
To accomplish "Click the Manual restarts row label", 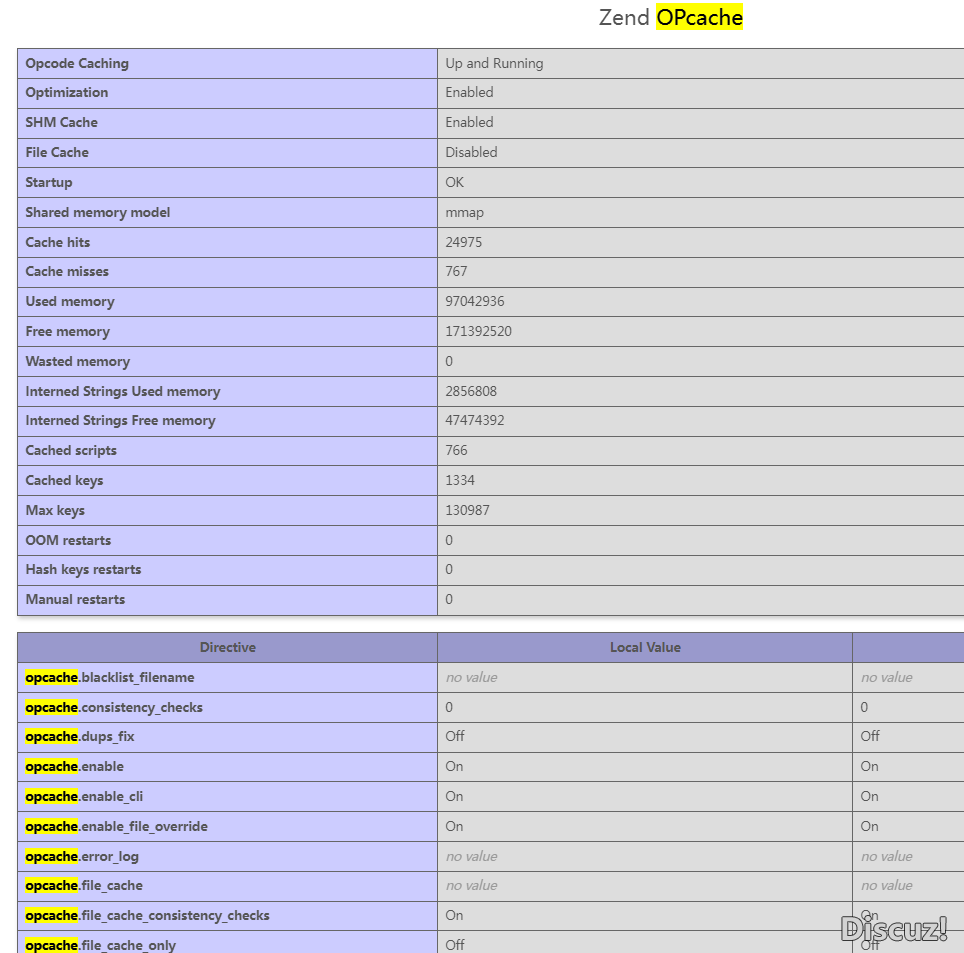I will [75, 599].
